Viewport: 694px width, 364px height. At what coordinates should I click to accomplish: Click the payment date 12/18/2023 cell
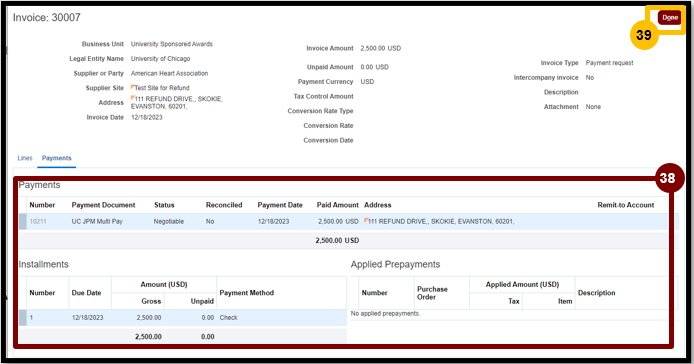coord(274,221)
